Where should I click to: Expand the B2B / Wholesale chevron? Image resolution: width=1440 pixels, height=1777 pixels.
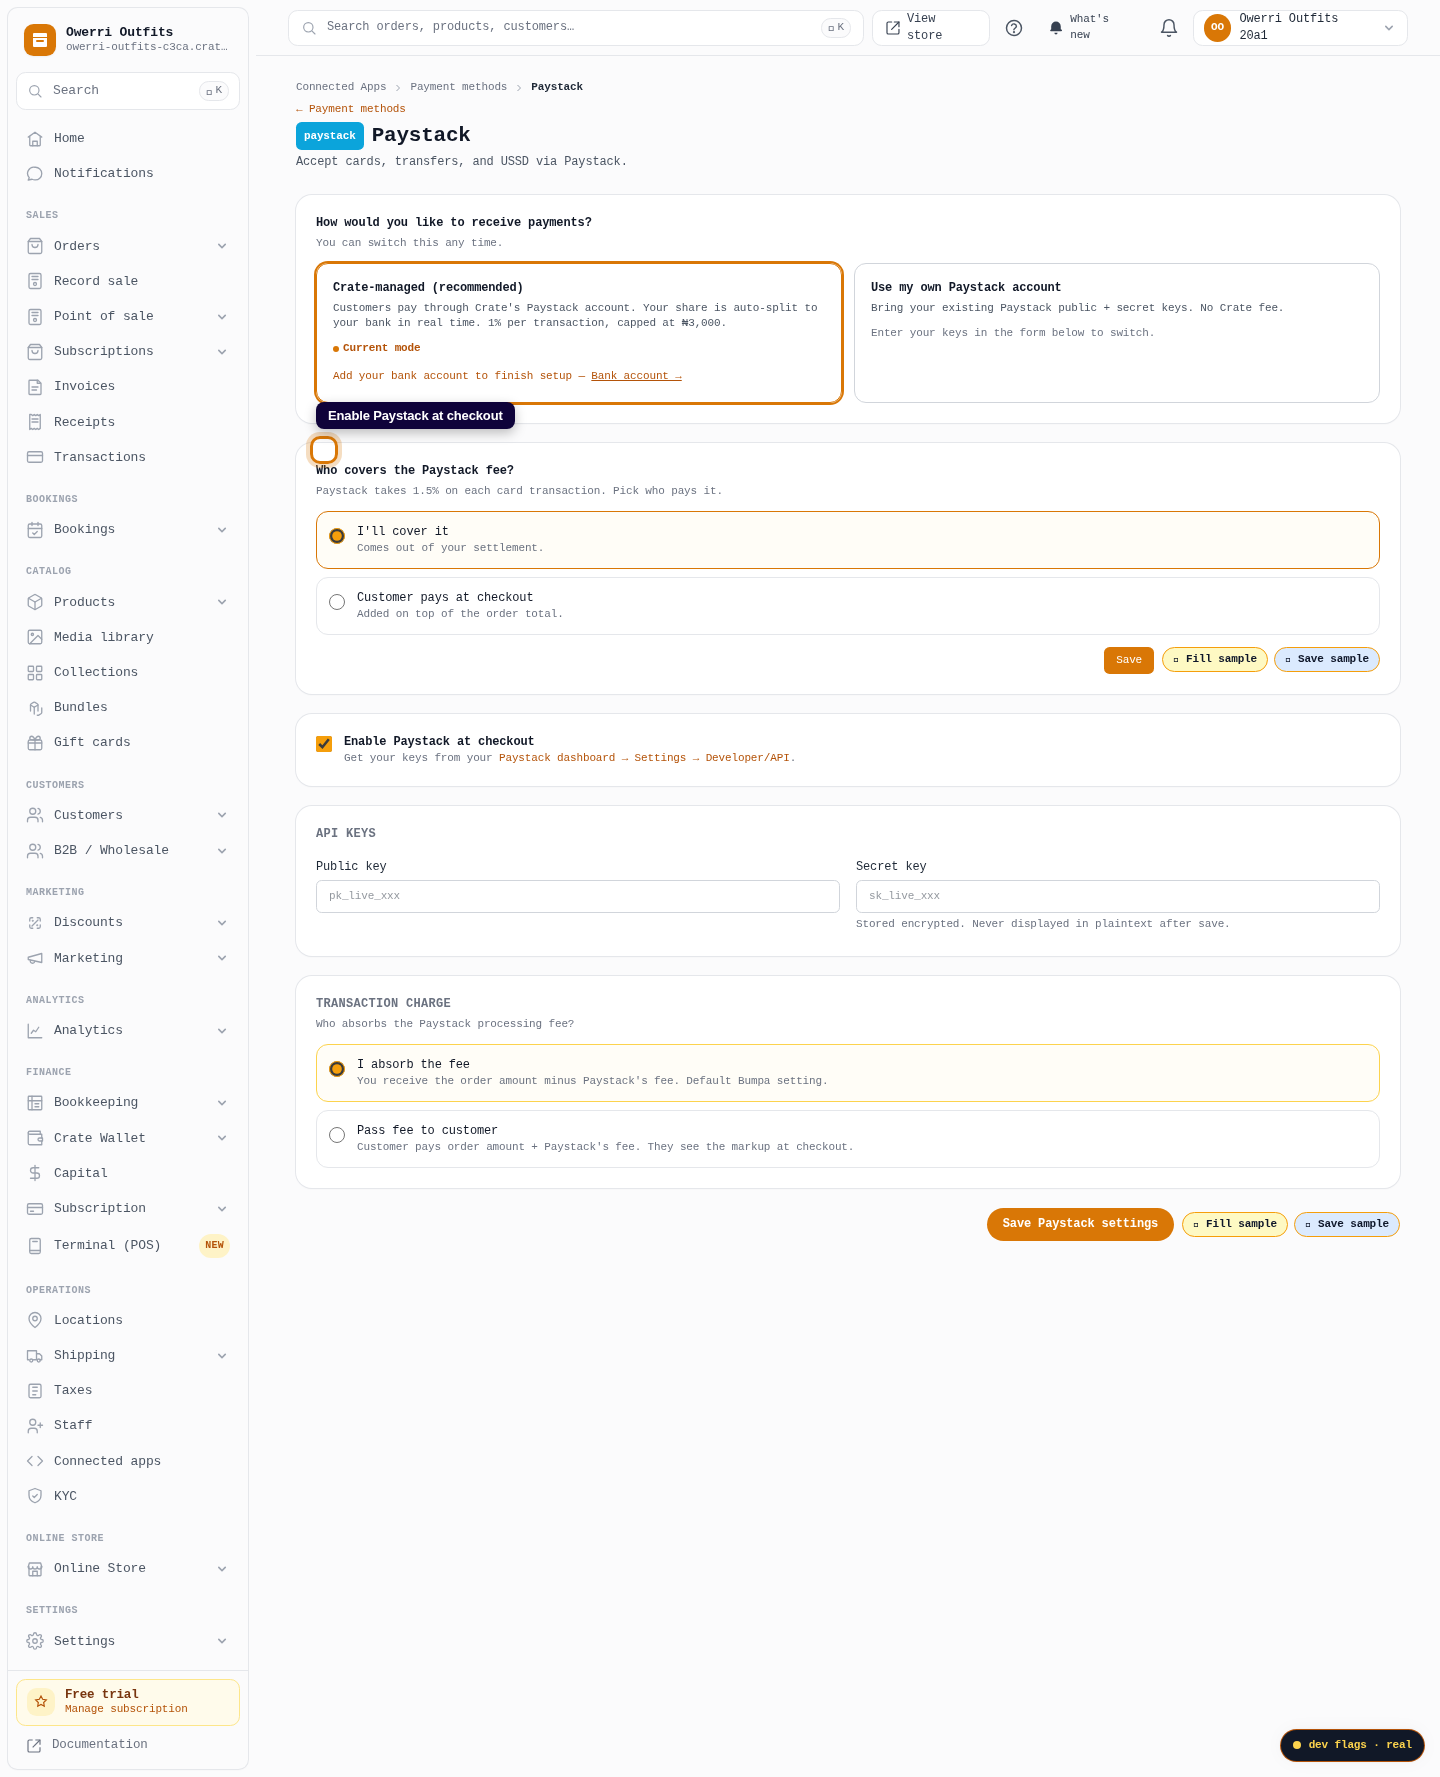(222, 851)
